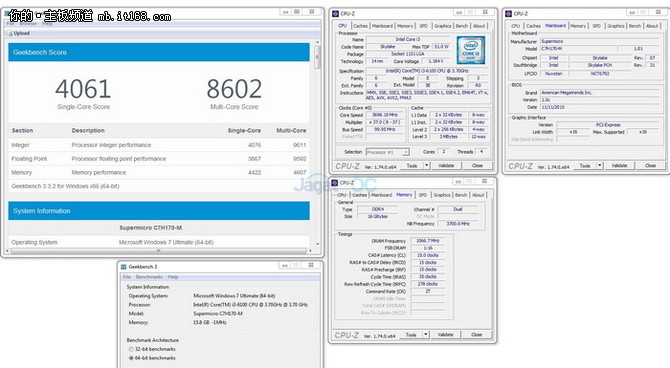The height and width of the screenshot is (368, 670).
Task: Click the Manufacturer field showing Supermicro
Action: point(599,41)
